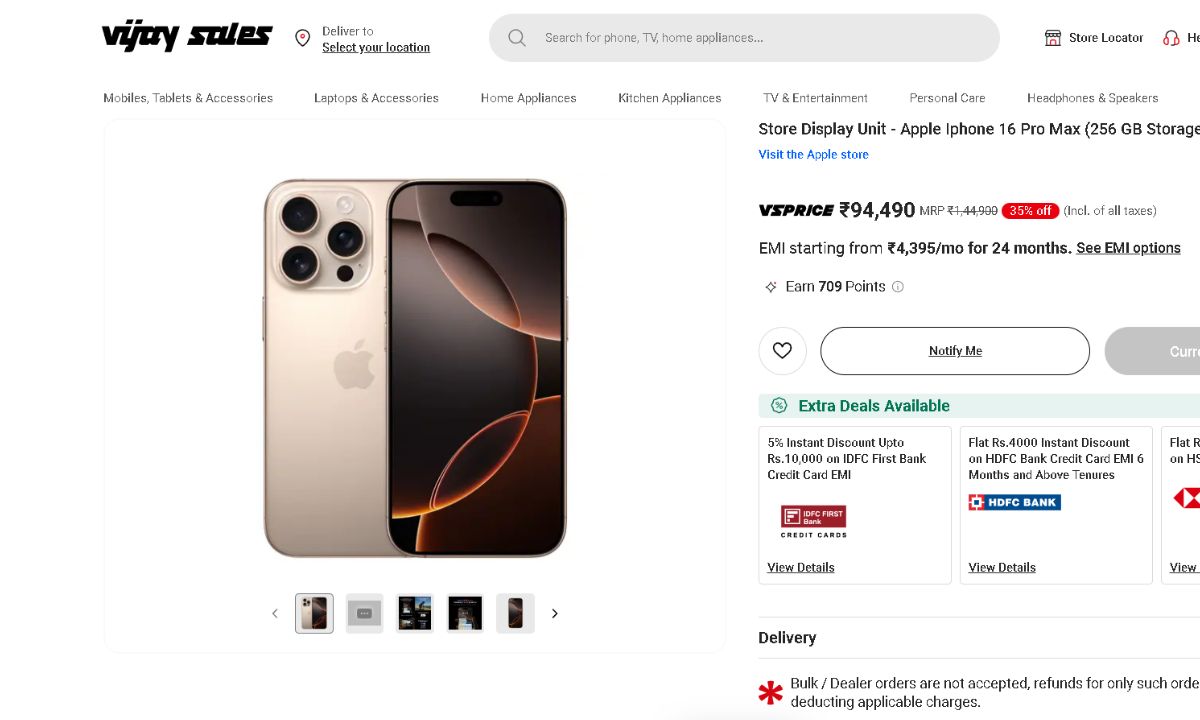Add product to wishlist heart
Image resolution: width=1200 pixels, height=720 pixels.
pyautogui.click(x=782, y=351)
